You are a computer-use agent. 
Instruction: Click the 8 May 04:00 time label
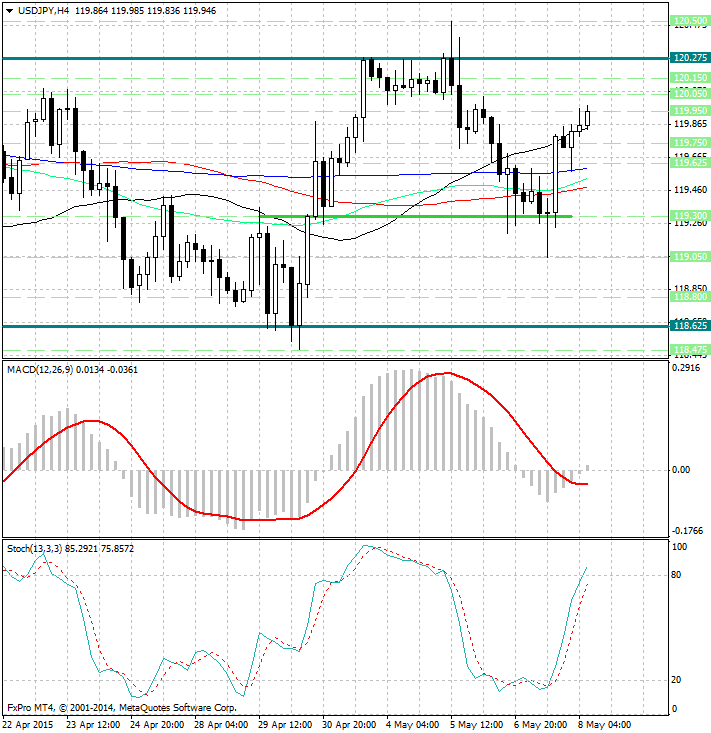[603, 724]
